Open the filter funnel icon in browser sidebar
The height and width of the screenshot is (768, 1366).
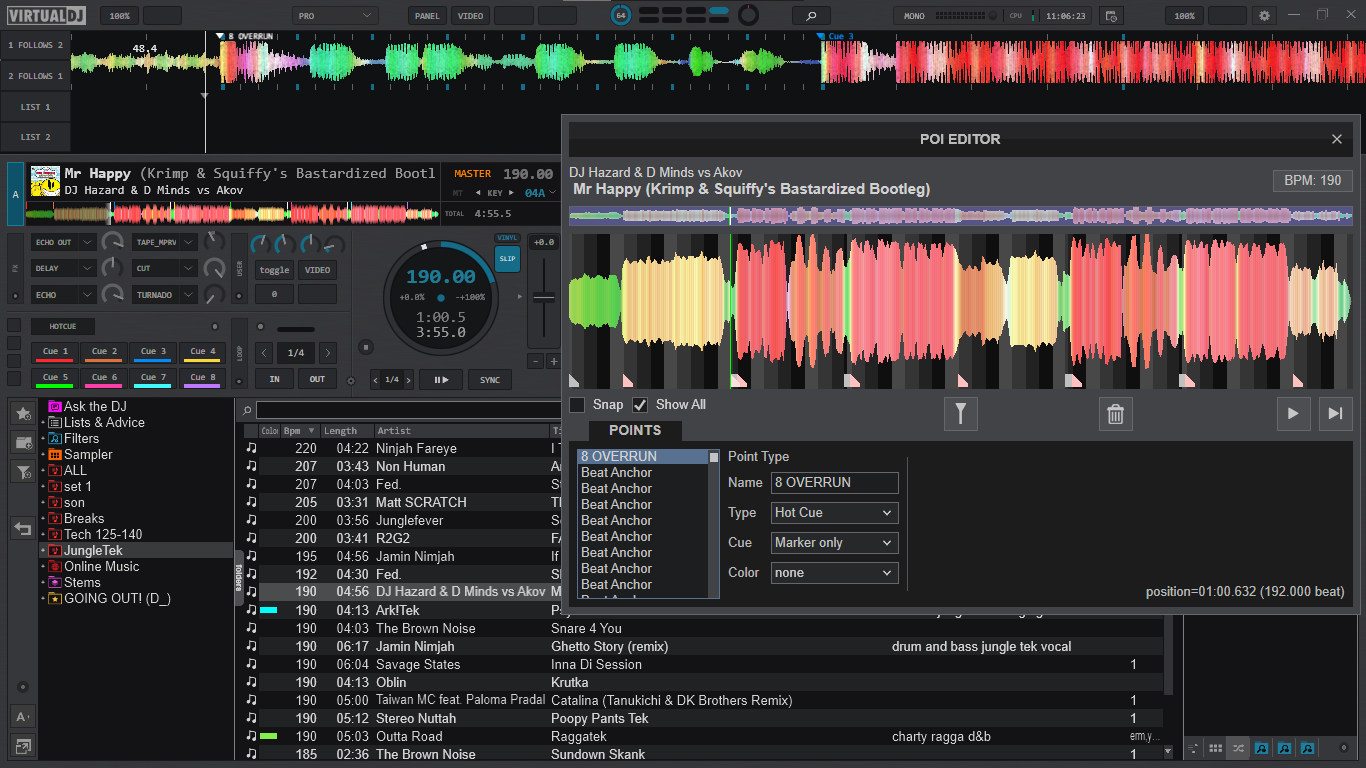click(x=23, y=471)
